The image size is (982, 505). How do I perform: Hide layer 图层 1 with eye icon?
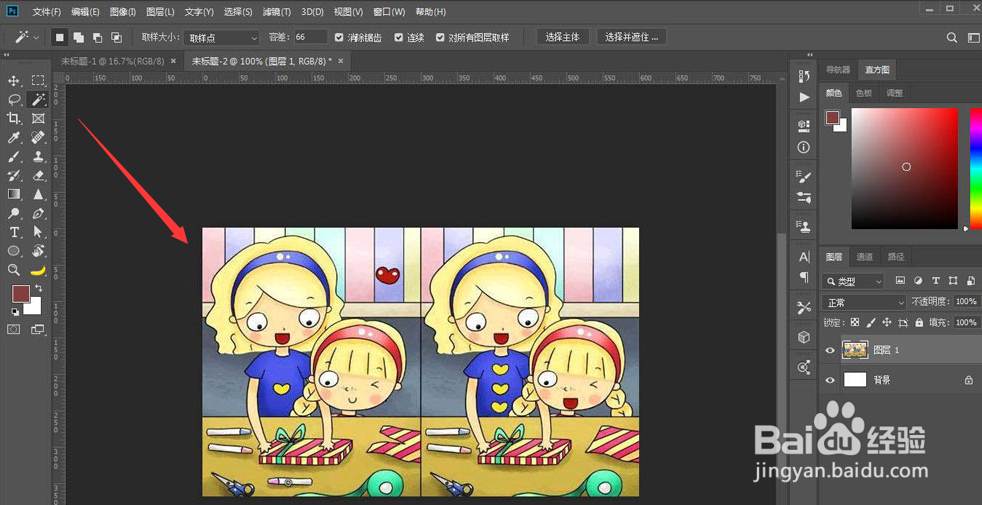830,351
